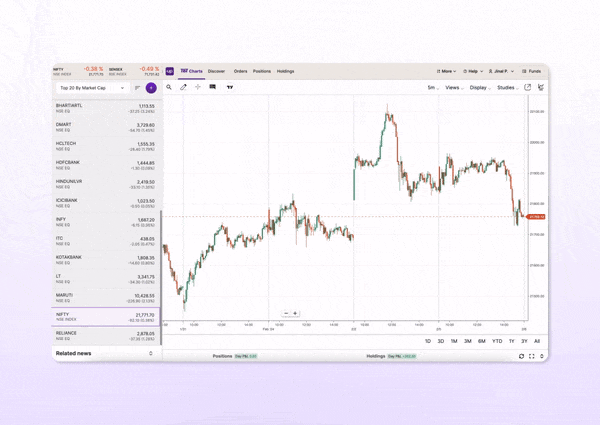Click the Funds button
Viewport: 600px width, 425px height.
[532, 71]
